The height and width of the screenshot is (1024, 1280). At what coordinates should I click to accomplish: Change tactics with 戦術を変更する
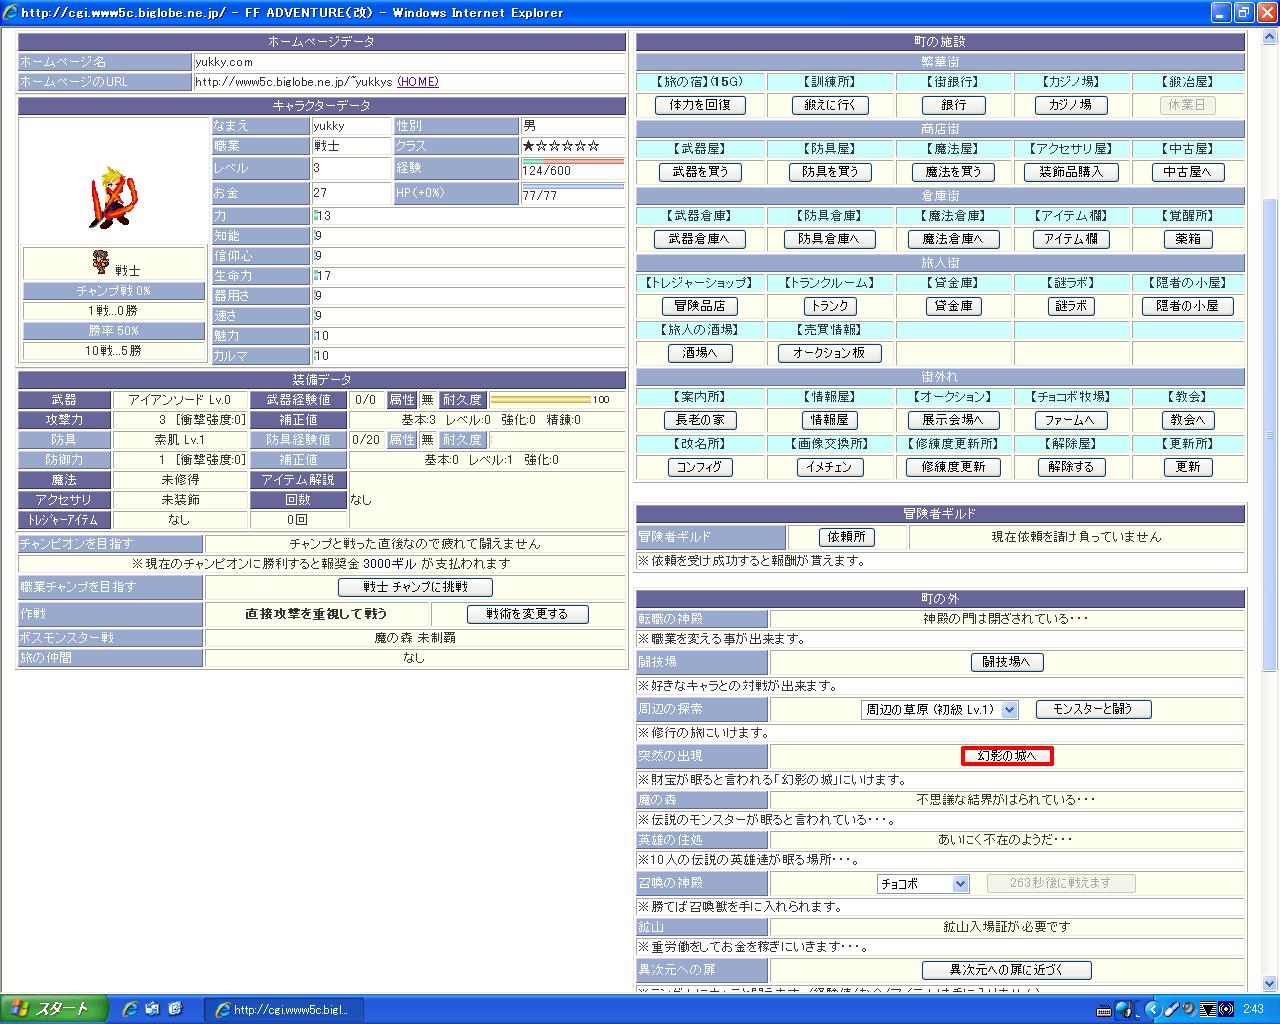527,614
